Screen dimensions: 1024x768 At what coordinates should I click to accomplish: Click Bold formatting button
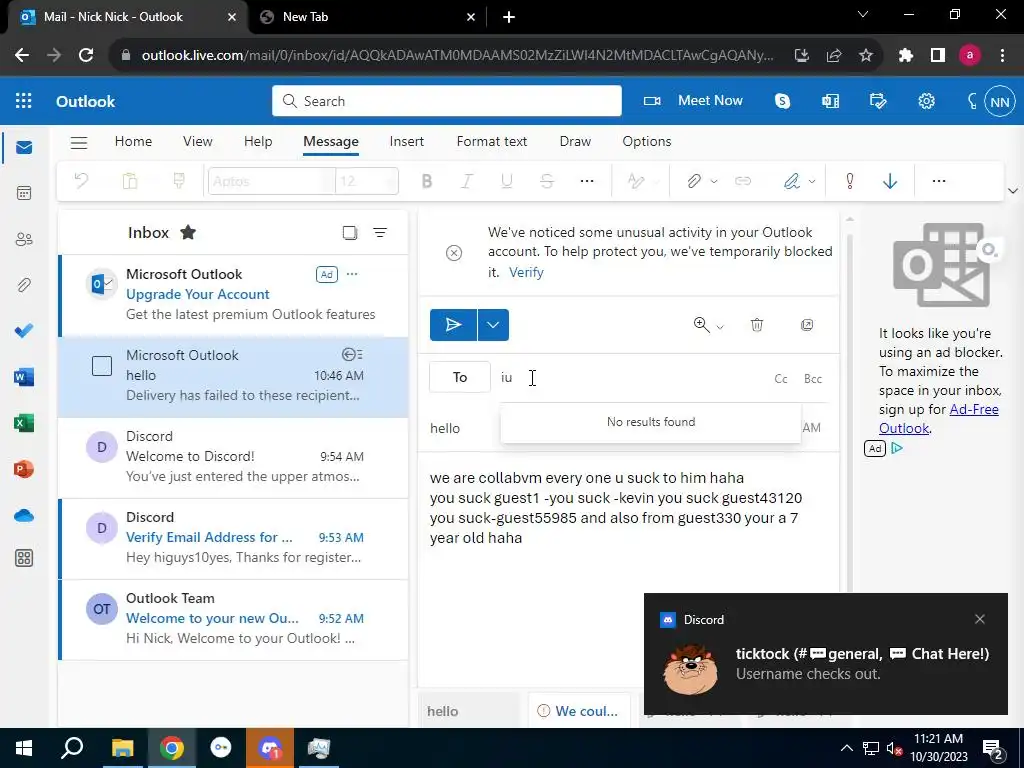(x=426, y=181)
